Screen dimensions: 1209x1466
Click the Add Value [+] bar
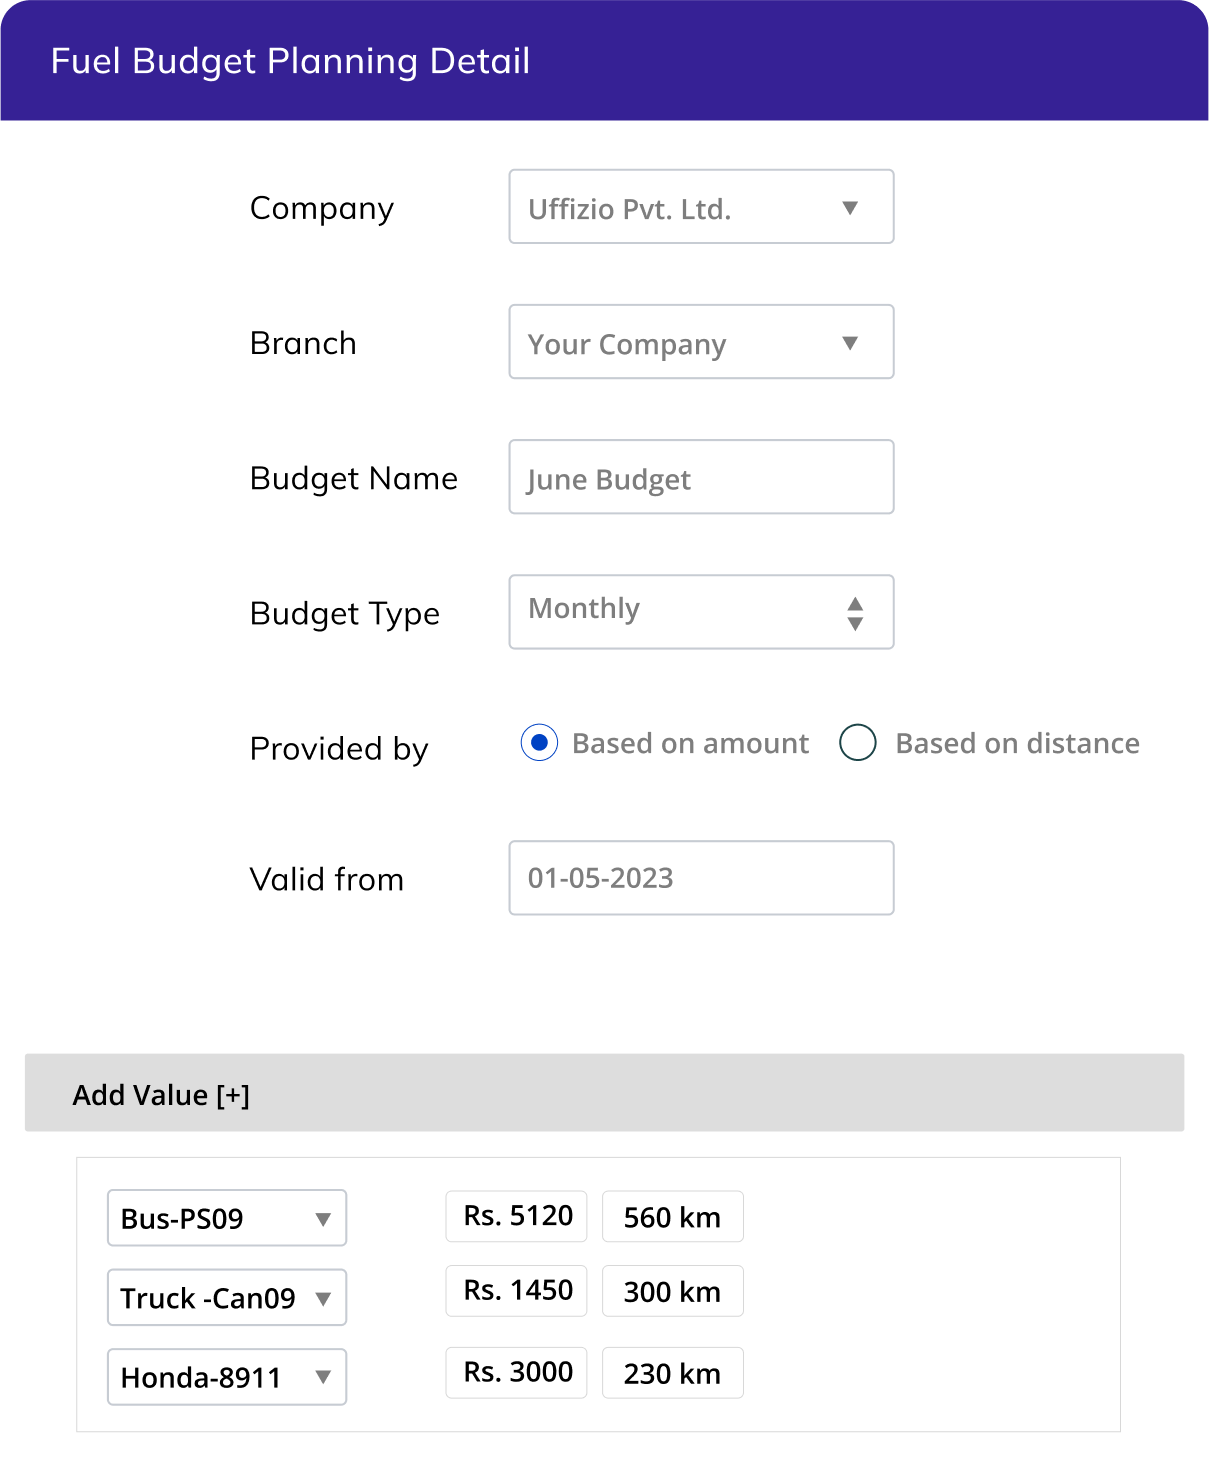(604, 1093)
